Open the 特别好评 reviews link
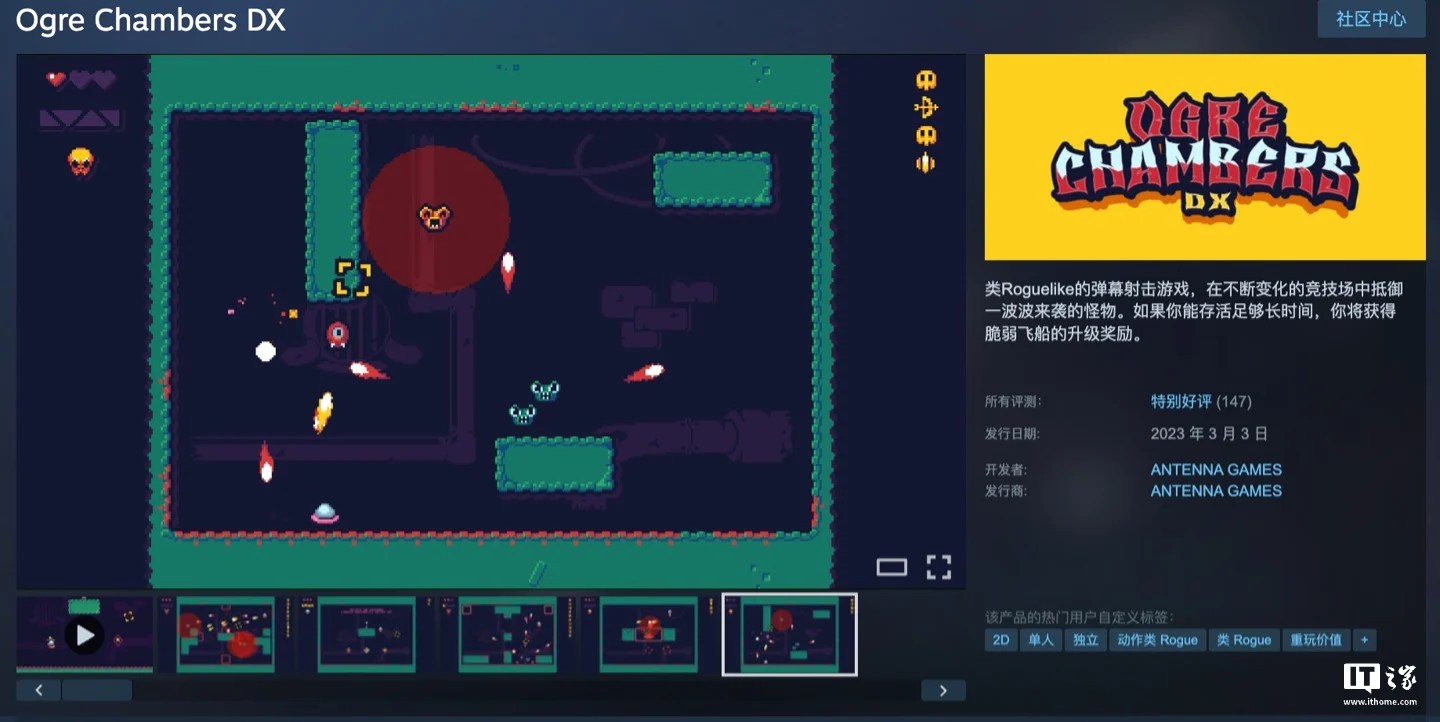 tap(1181, 402)
